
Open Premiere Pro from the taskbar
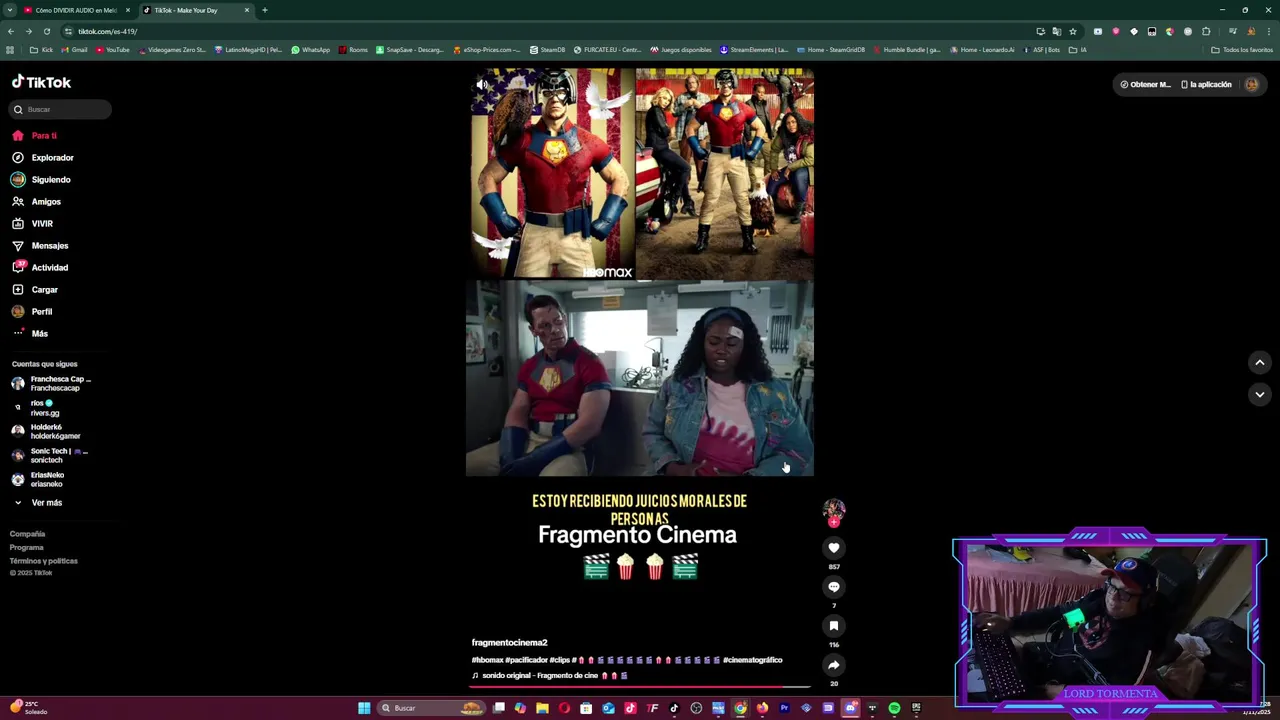784,708
